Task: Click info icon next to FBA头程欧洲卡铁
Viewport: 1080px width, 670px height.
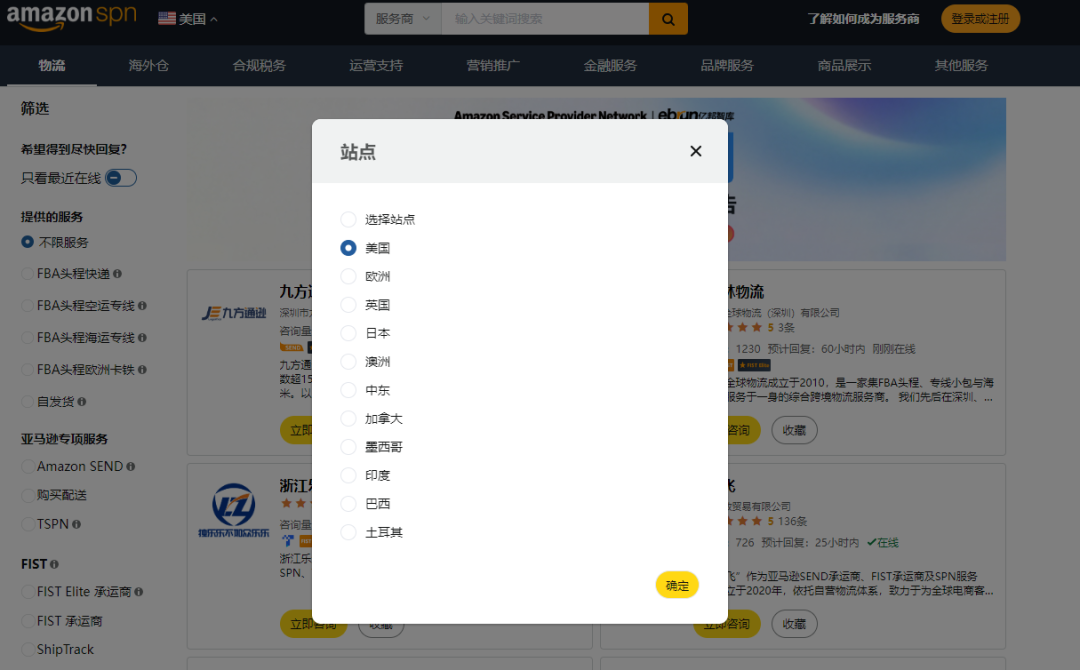Action: pyautogui.click(x=142, y=370)
